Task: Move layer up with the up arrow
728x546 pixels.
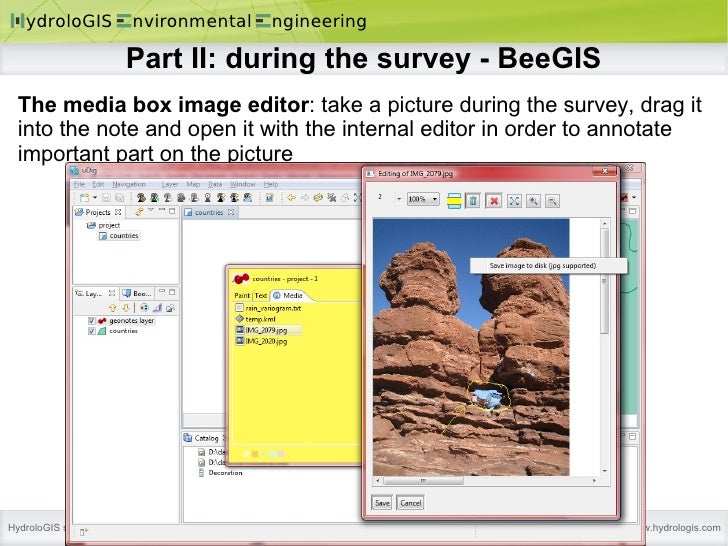Action: pyautogui.click(x=112, y=308)
